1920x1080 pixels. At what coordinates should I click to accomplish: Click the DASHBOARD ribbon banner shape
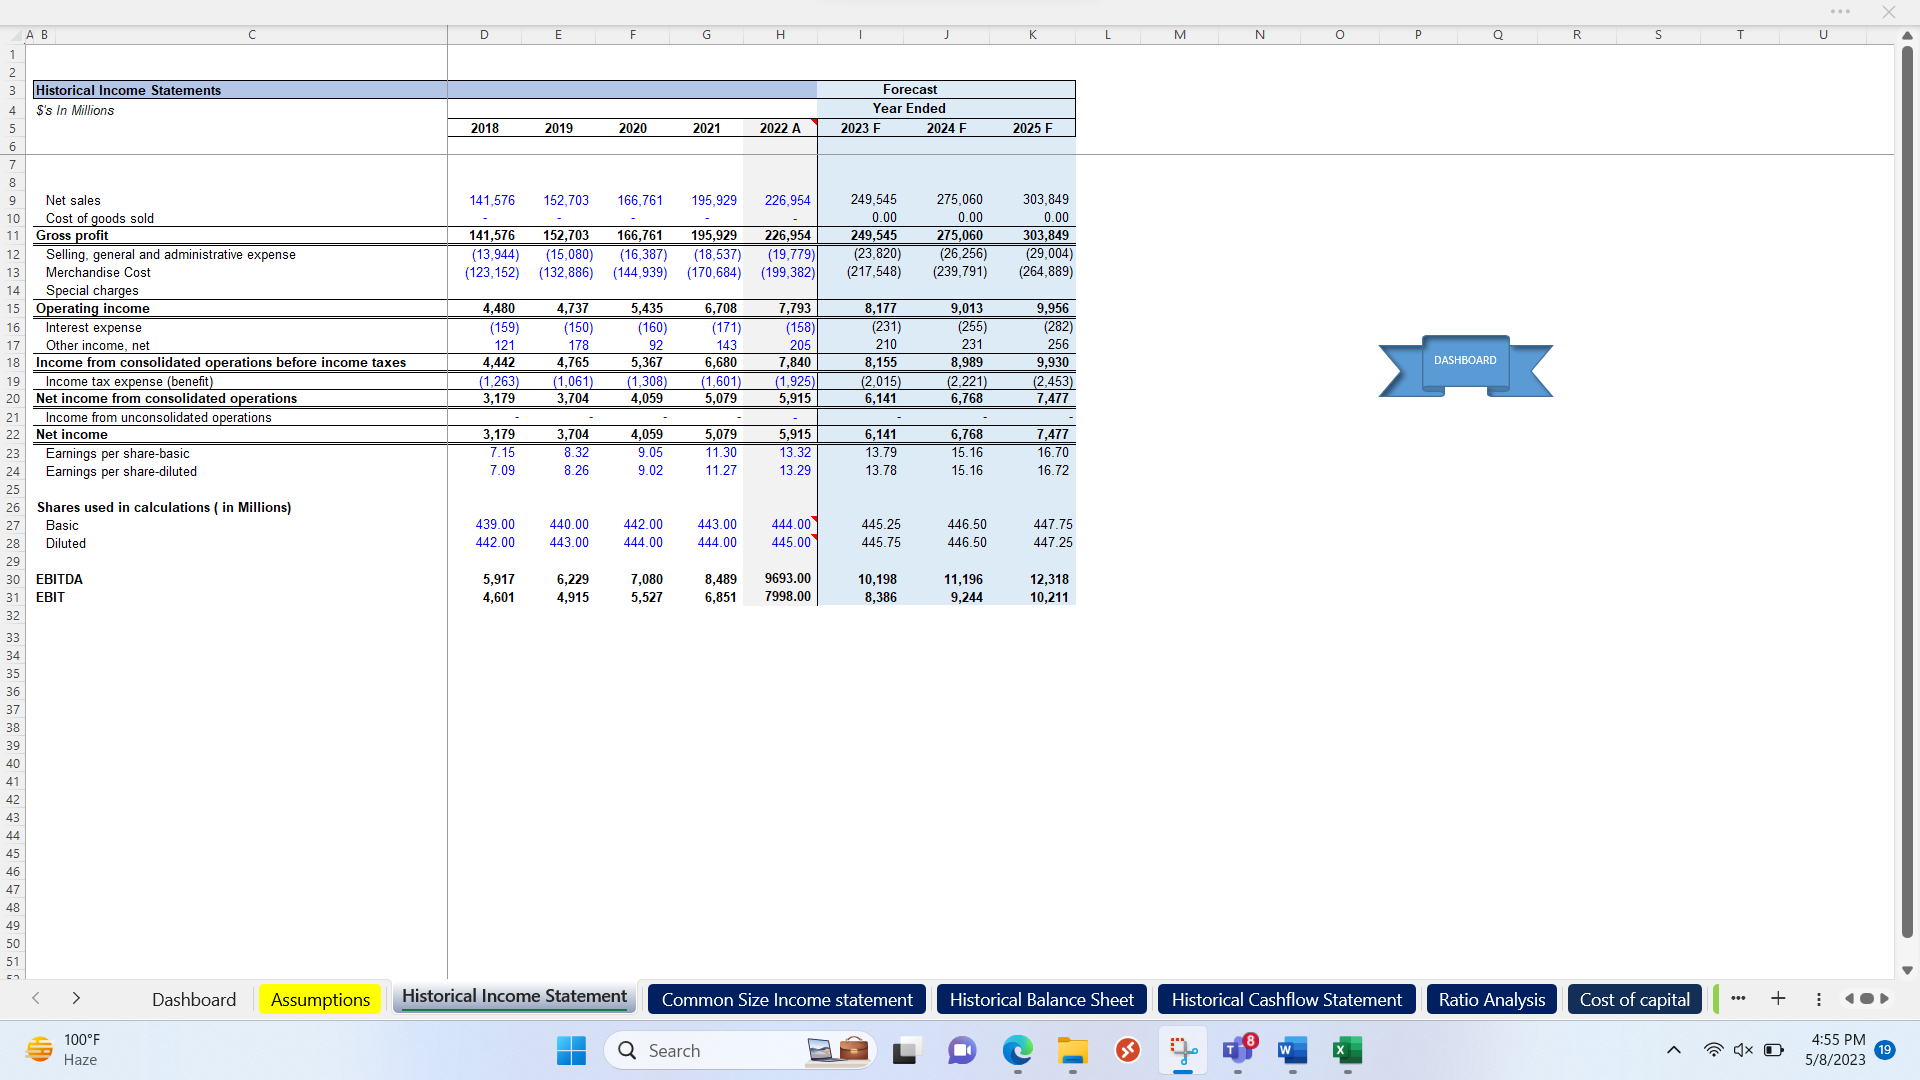coord(1465,360)
